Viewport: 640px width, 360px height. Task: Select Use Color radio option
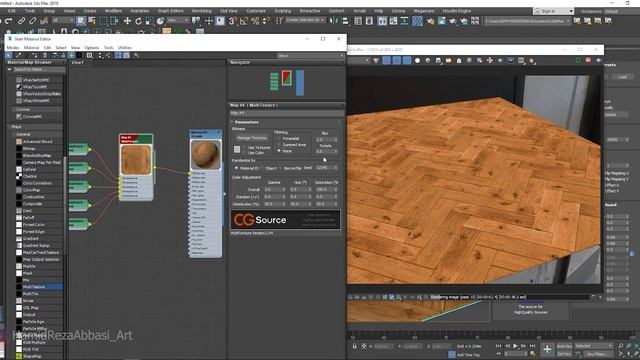[244, 153]
